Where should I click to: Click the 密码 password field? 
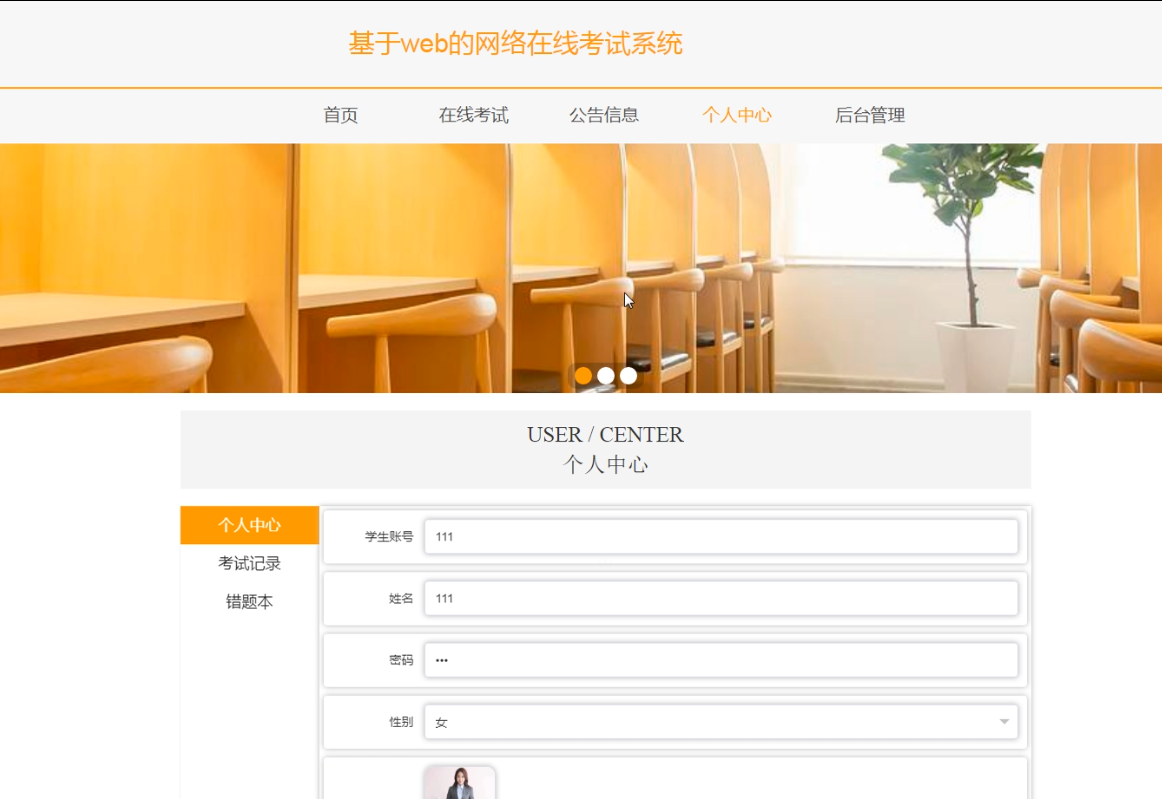pos(720,660)
